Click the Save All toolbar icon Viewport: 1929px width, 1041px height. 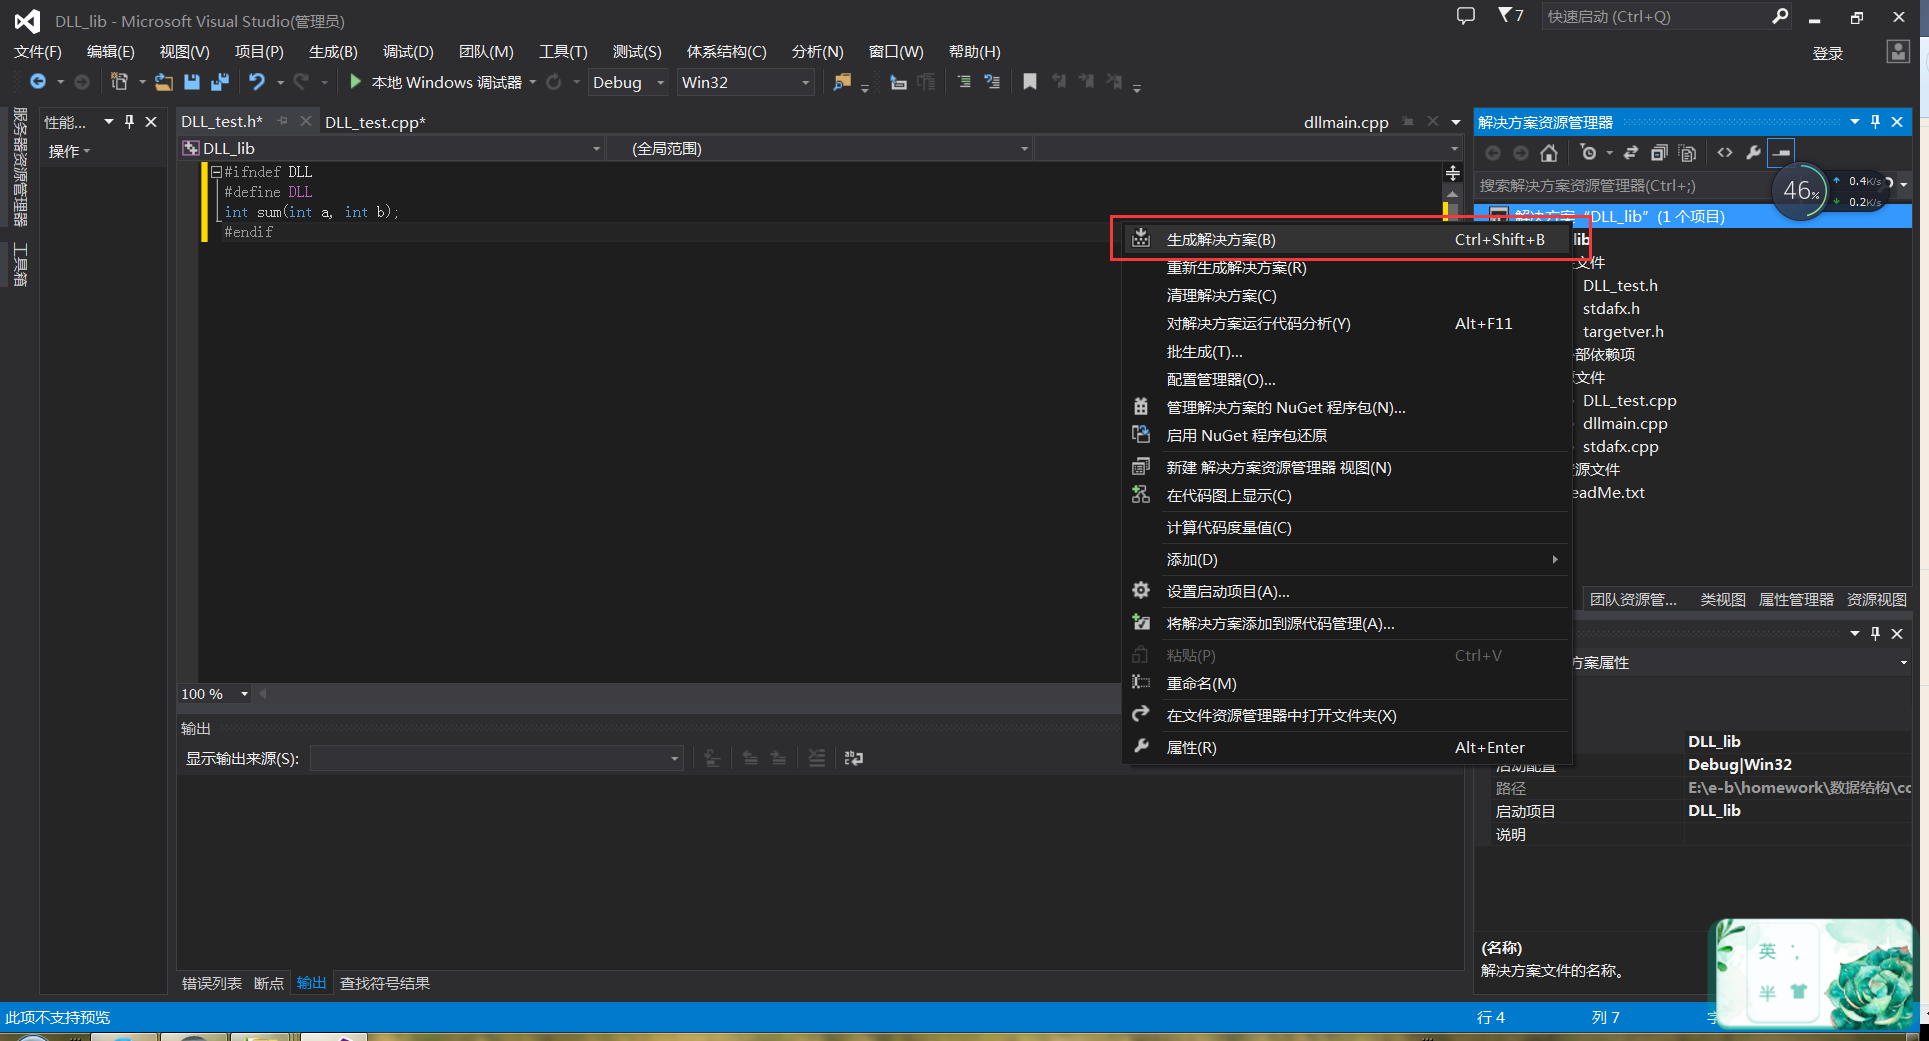click(x=220, y=82)
